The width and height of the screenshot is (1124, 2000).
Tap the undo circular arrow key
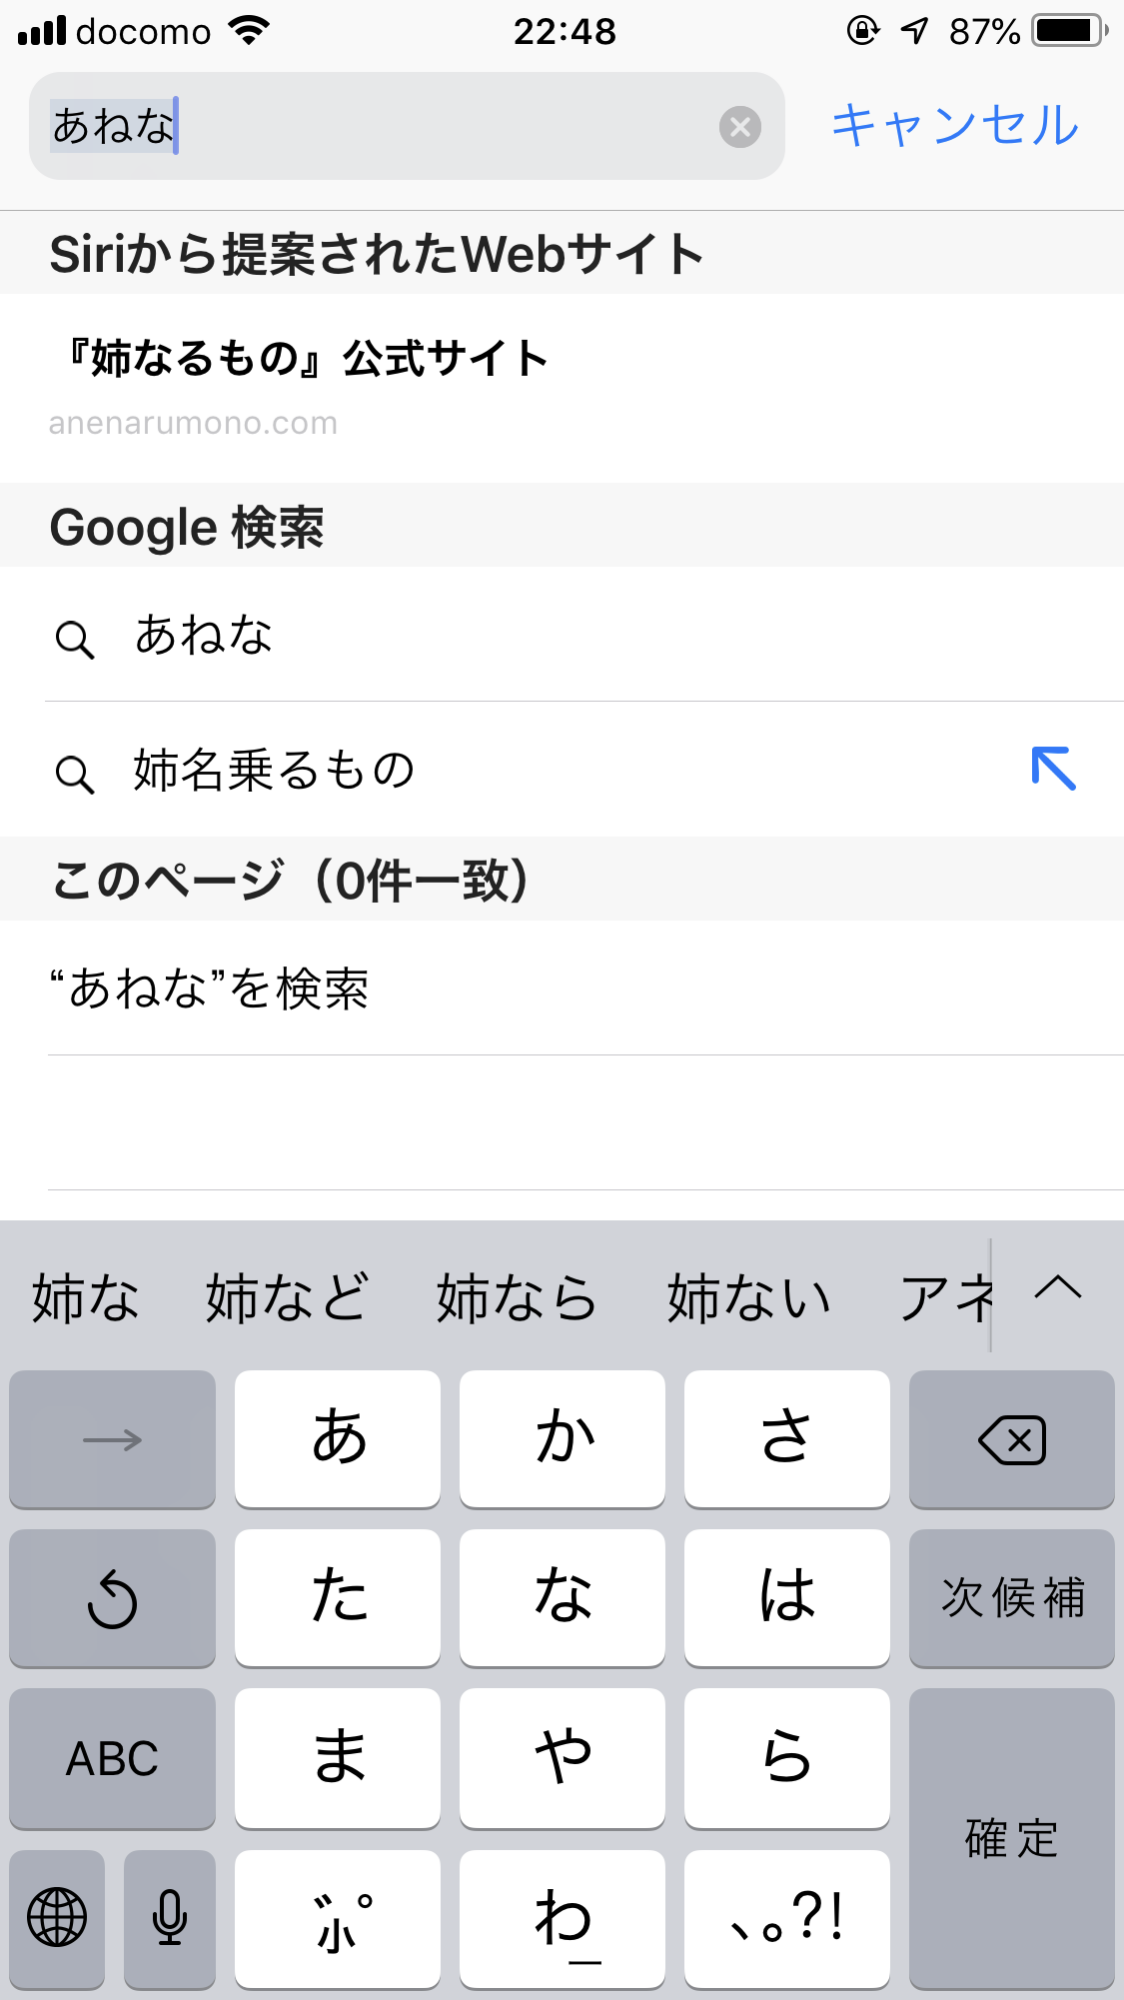click(112, 1598)
